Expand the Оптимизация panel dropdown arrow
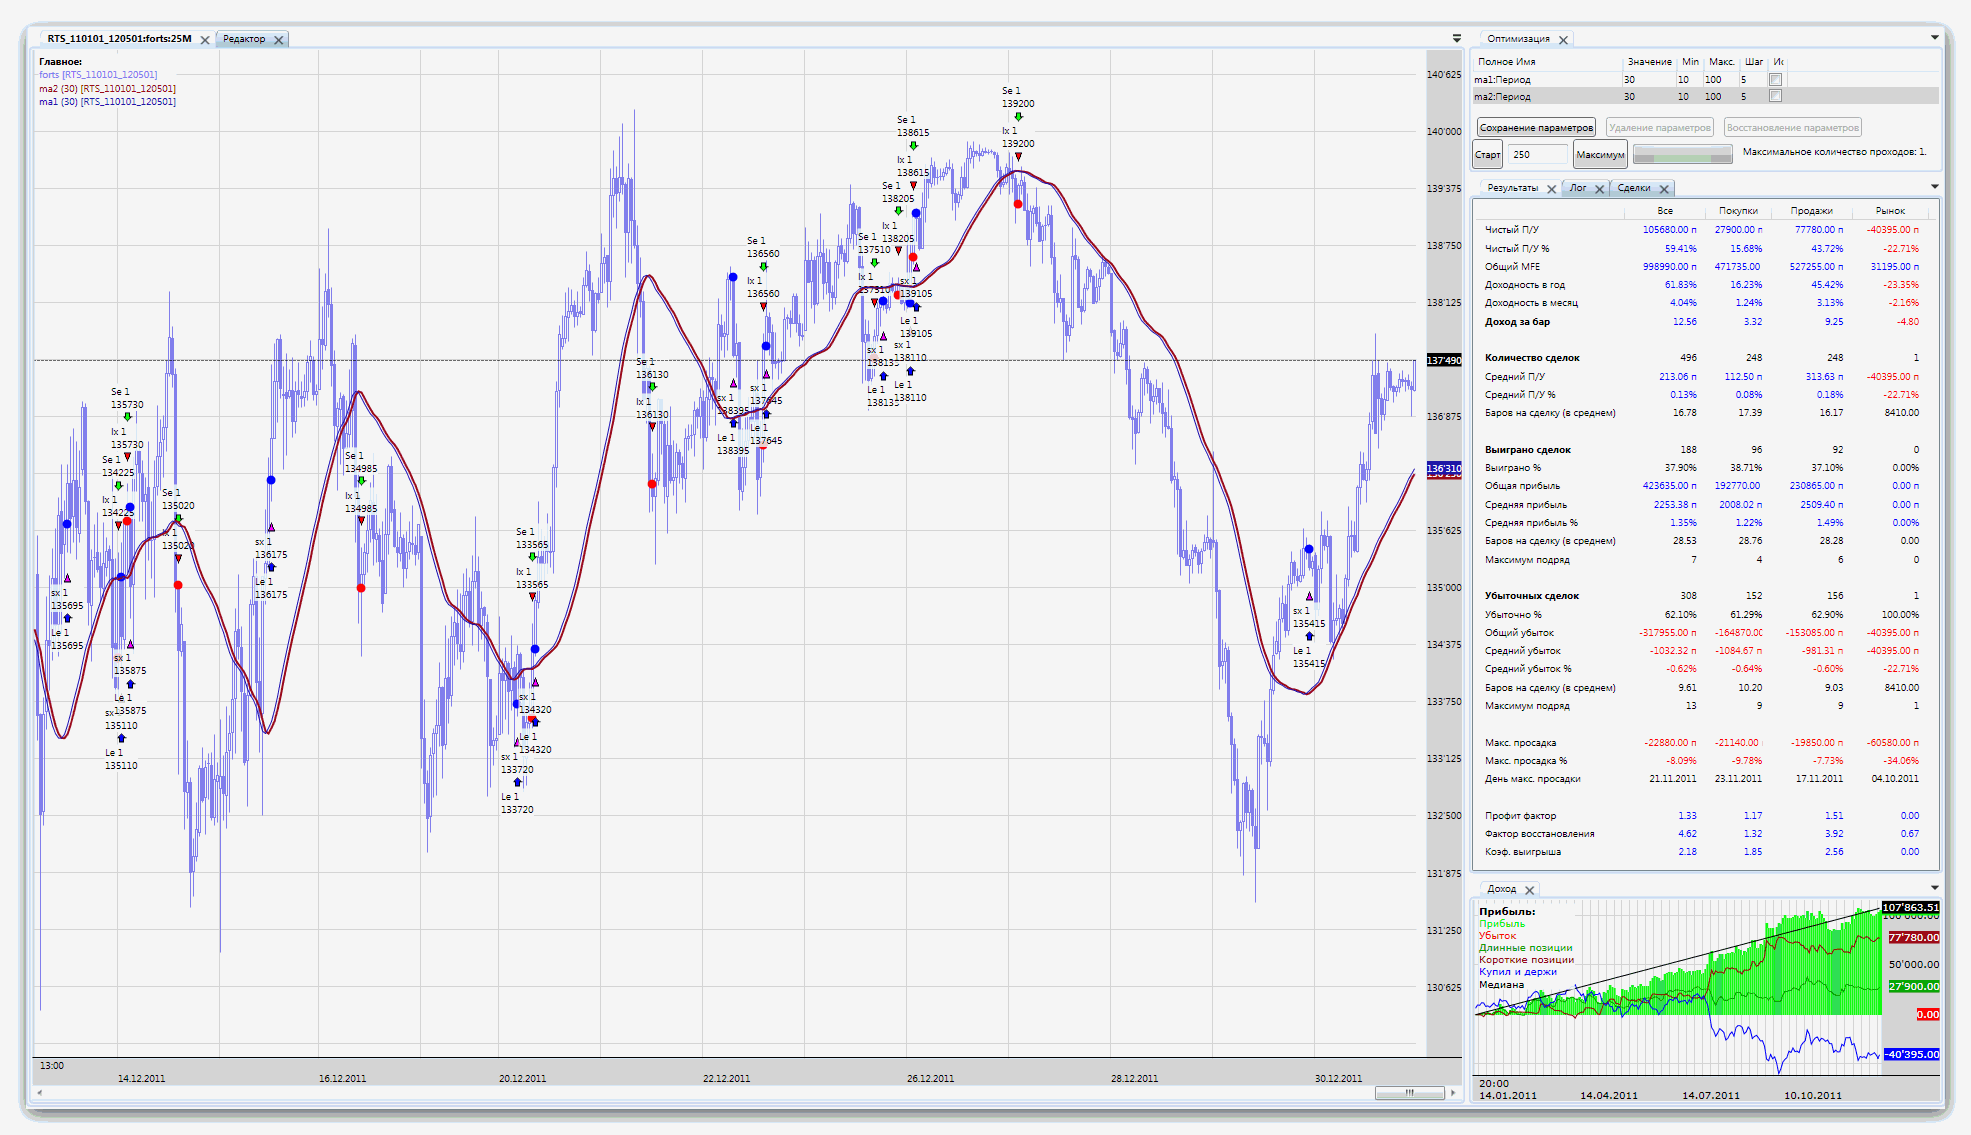 (x=1934, y=38)
